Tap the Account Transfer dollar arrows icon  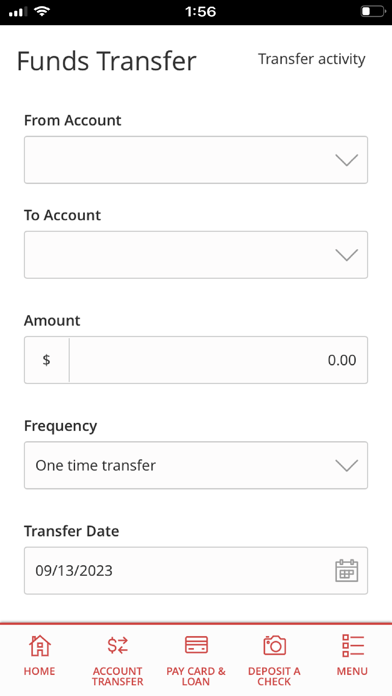[x=118, y=645]
